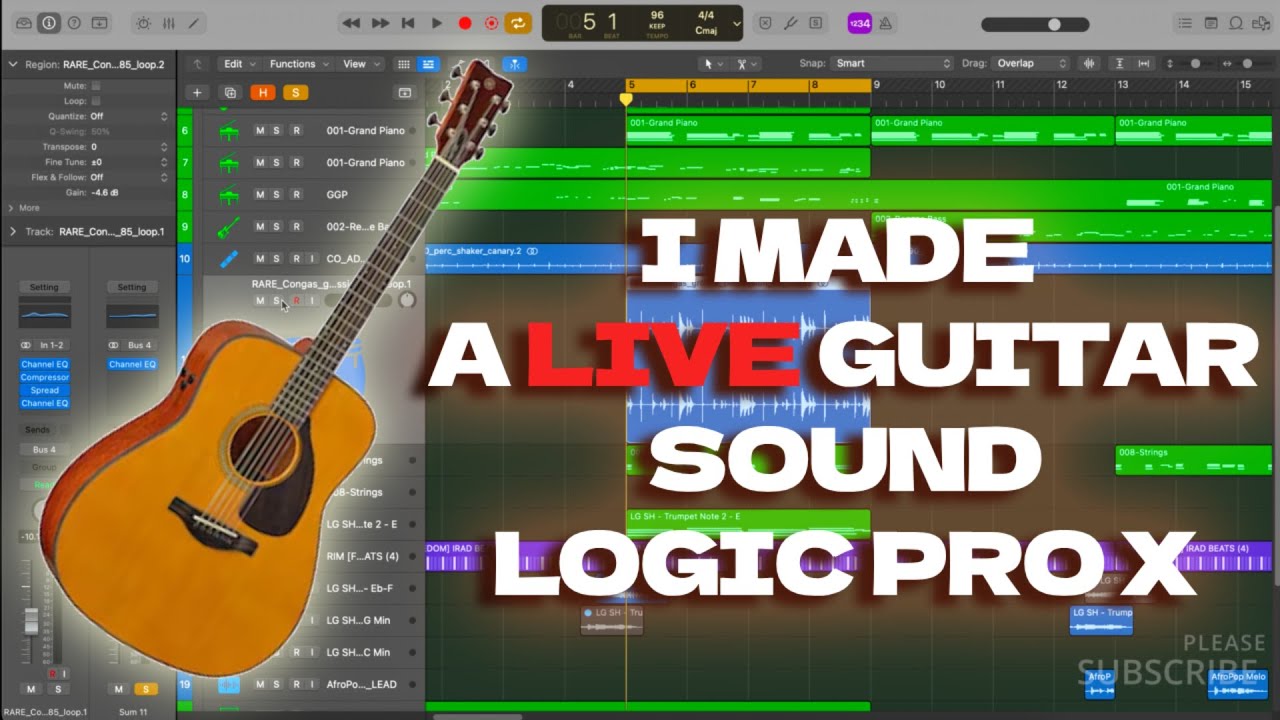Toggle the Inspector info button
Screen dimensions: 1280x720
pyautogui.click(x=48, y=22)
